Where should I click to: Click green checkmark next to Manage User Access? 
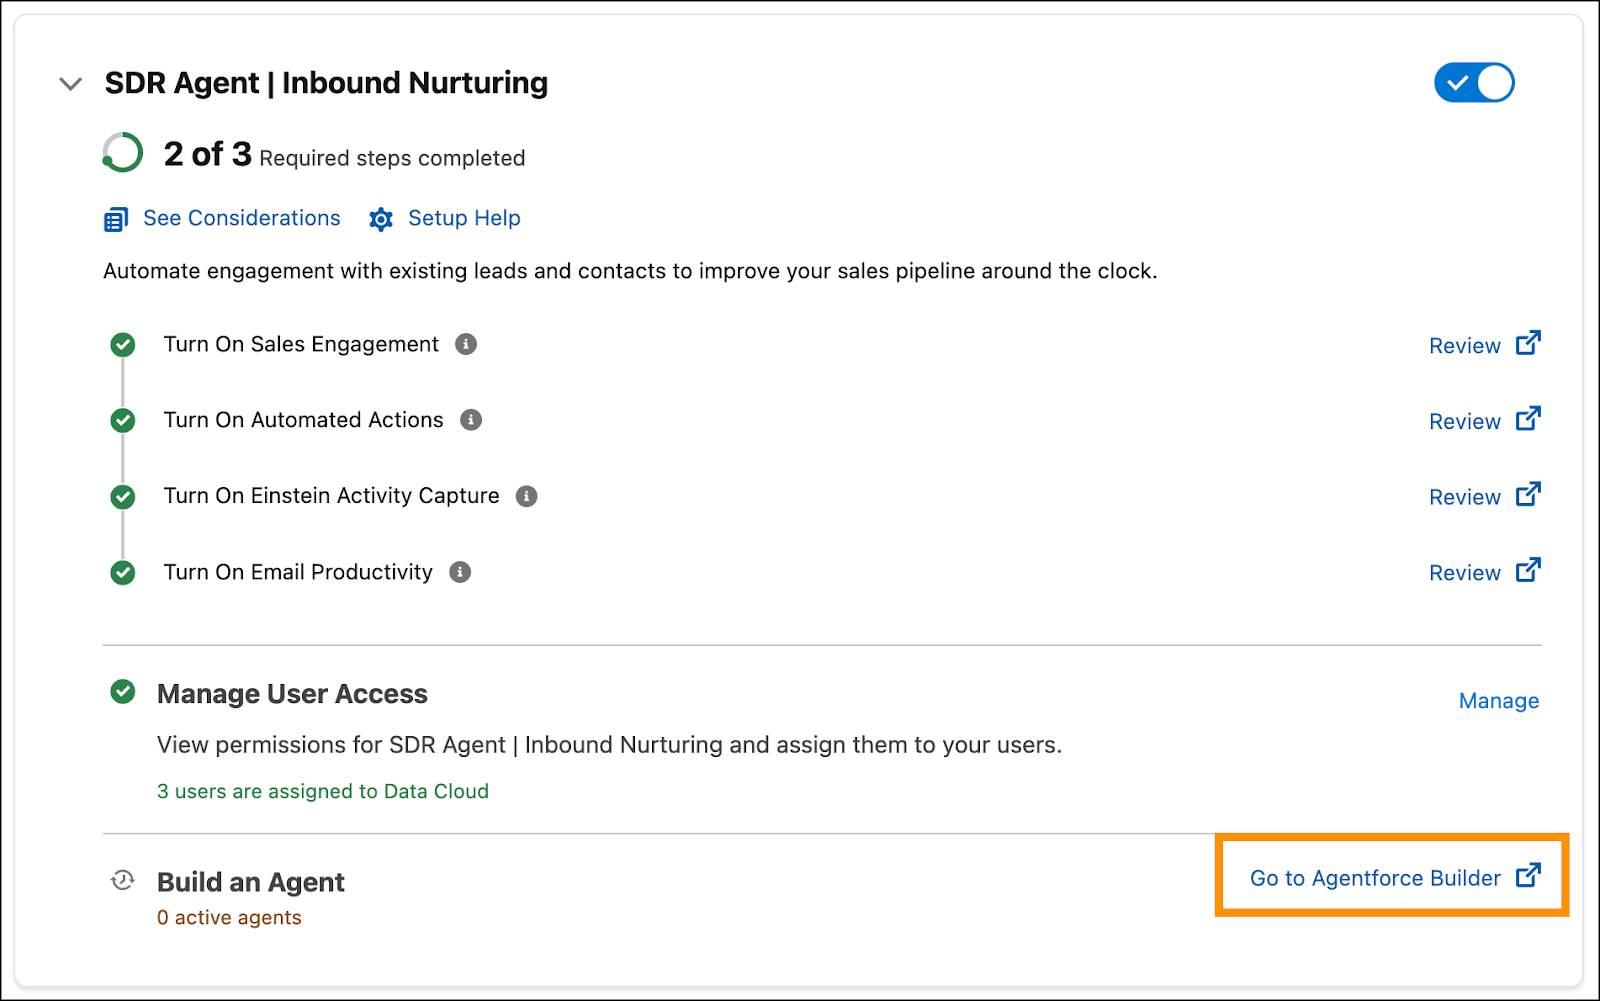123,692
